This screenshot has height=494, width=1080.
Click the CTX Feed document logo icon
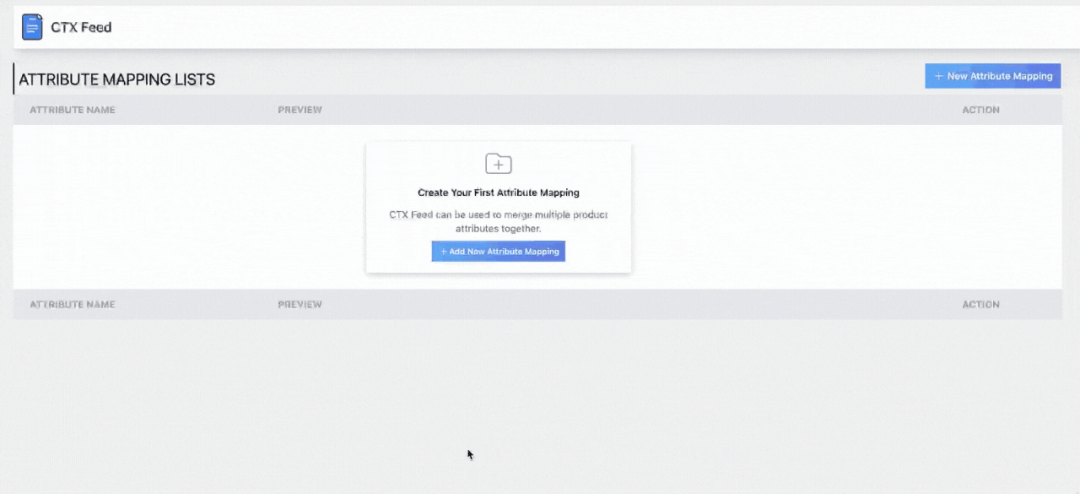click(33, 27)
